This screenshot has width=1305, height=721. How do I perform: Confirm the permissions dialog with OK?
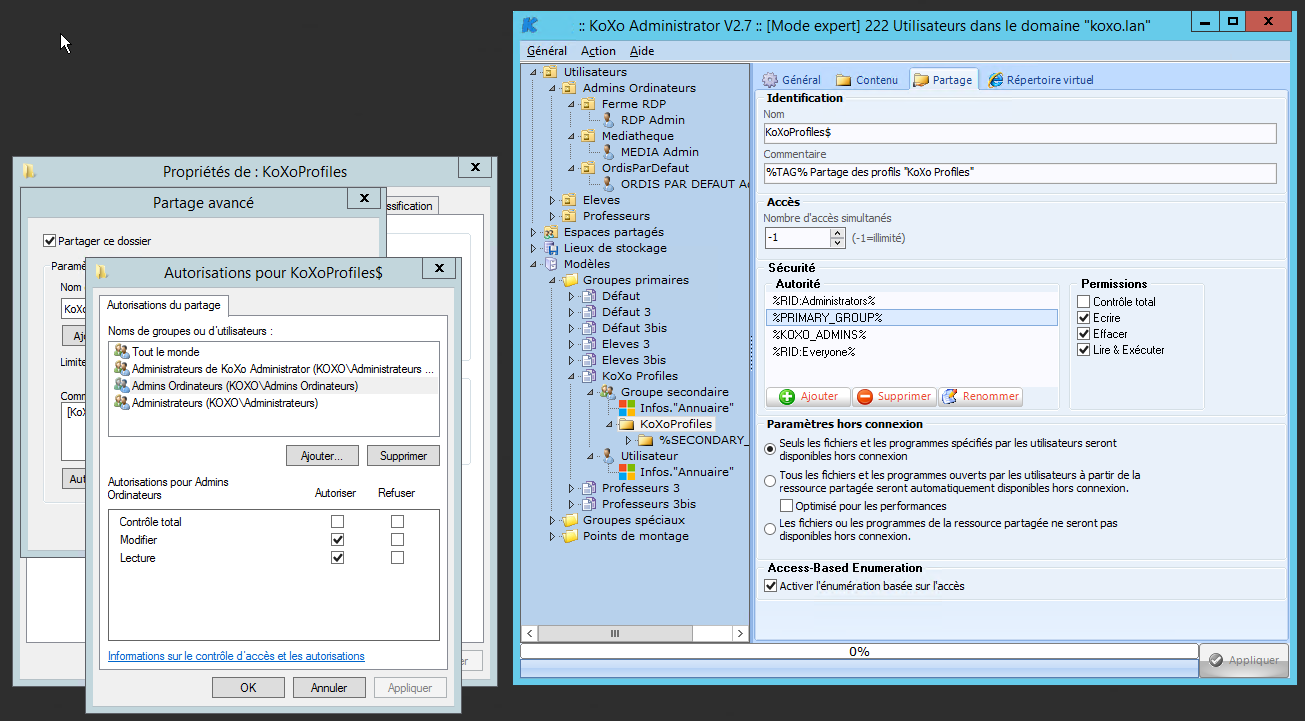[248, 688]
